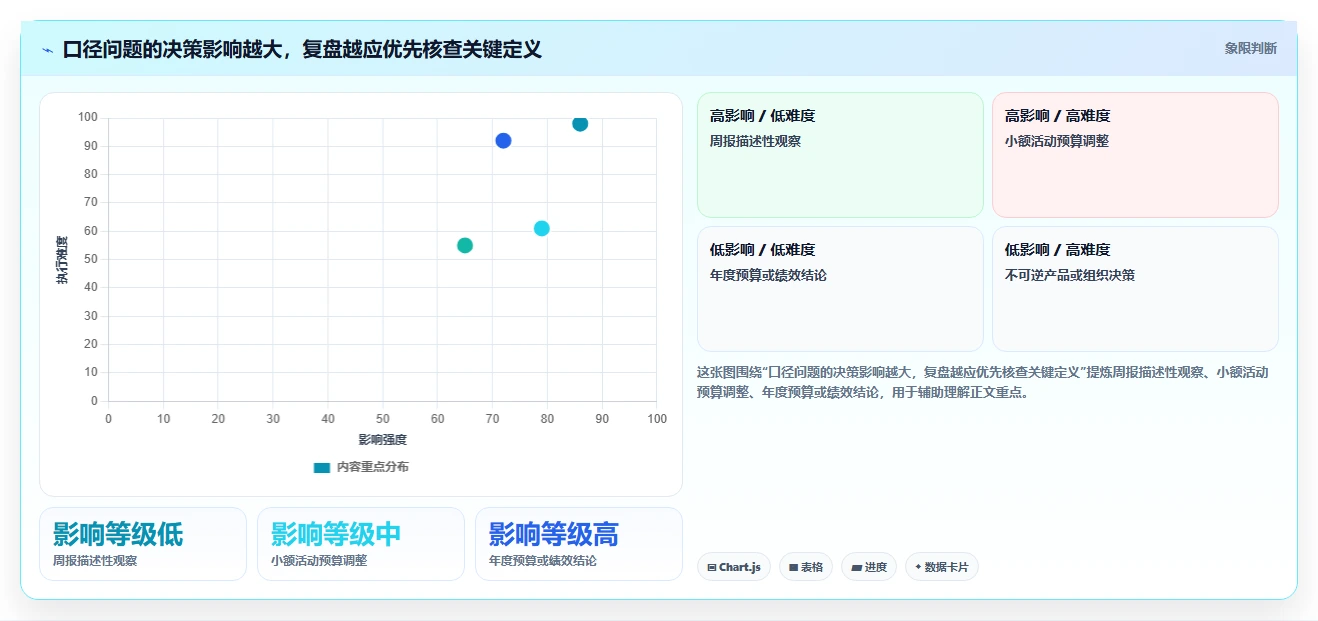
Task: Select the top scatter point near 86
Action: pyautogui.click(x=580, y=124)
